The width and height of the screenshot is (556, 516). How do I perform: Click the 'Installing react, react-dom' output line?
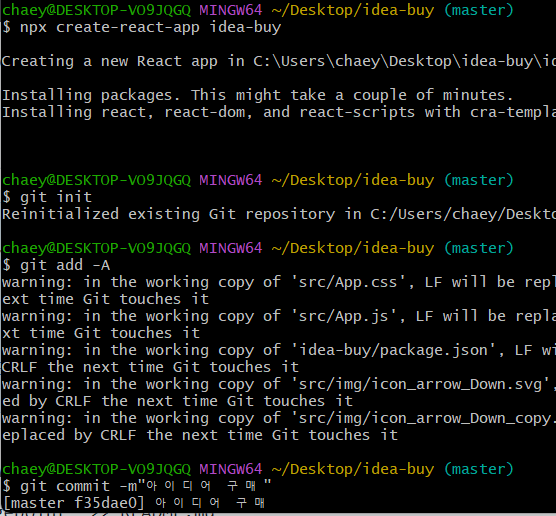279,112
